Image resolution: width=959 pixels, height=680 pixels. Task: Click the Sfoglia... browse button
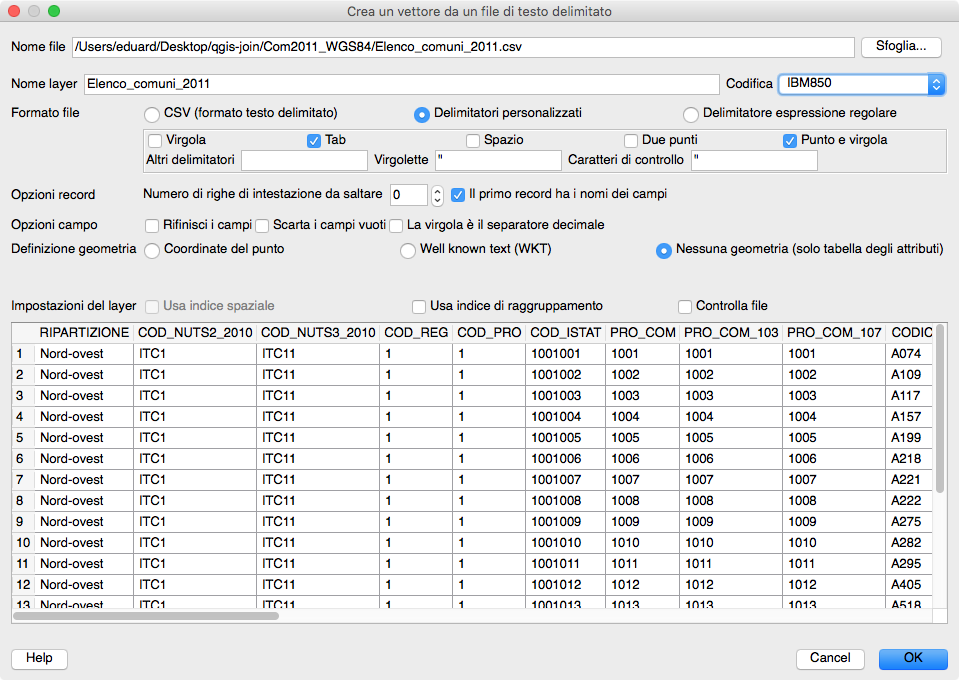click(901, 46)
